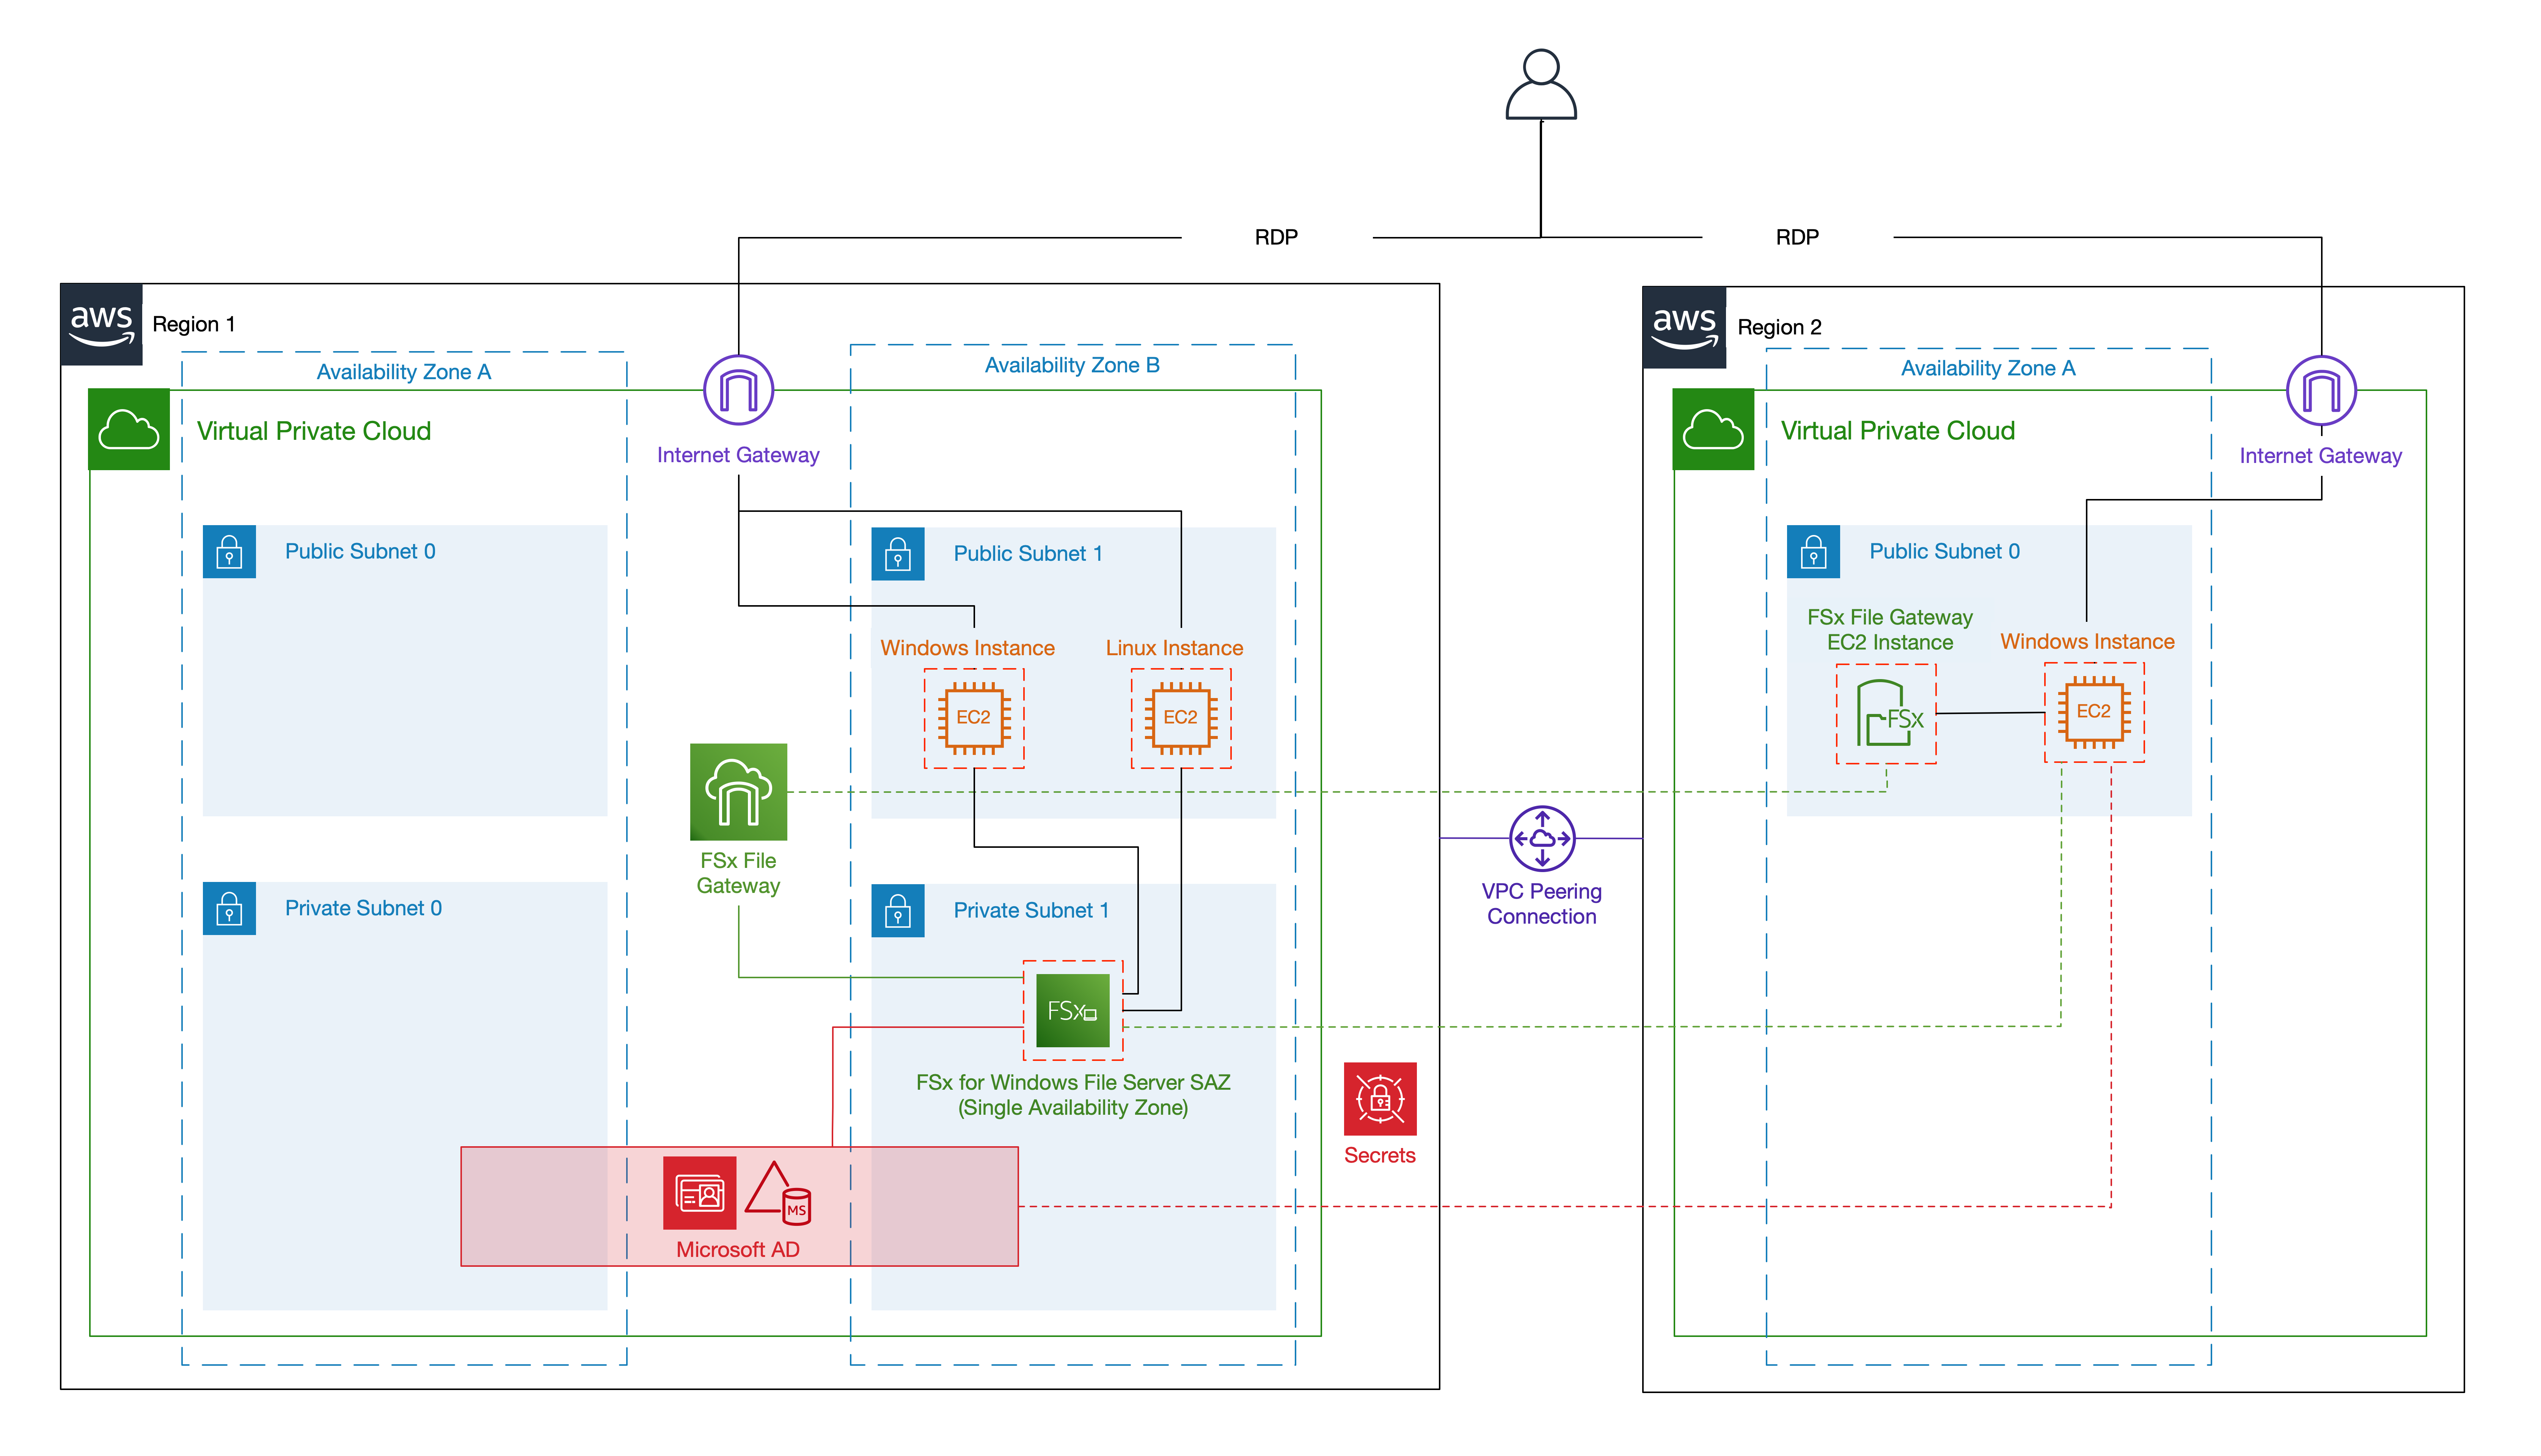Click Internet Gateway label in Region 2

coord(2321,456)
